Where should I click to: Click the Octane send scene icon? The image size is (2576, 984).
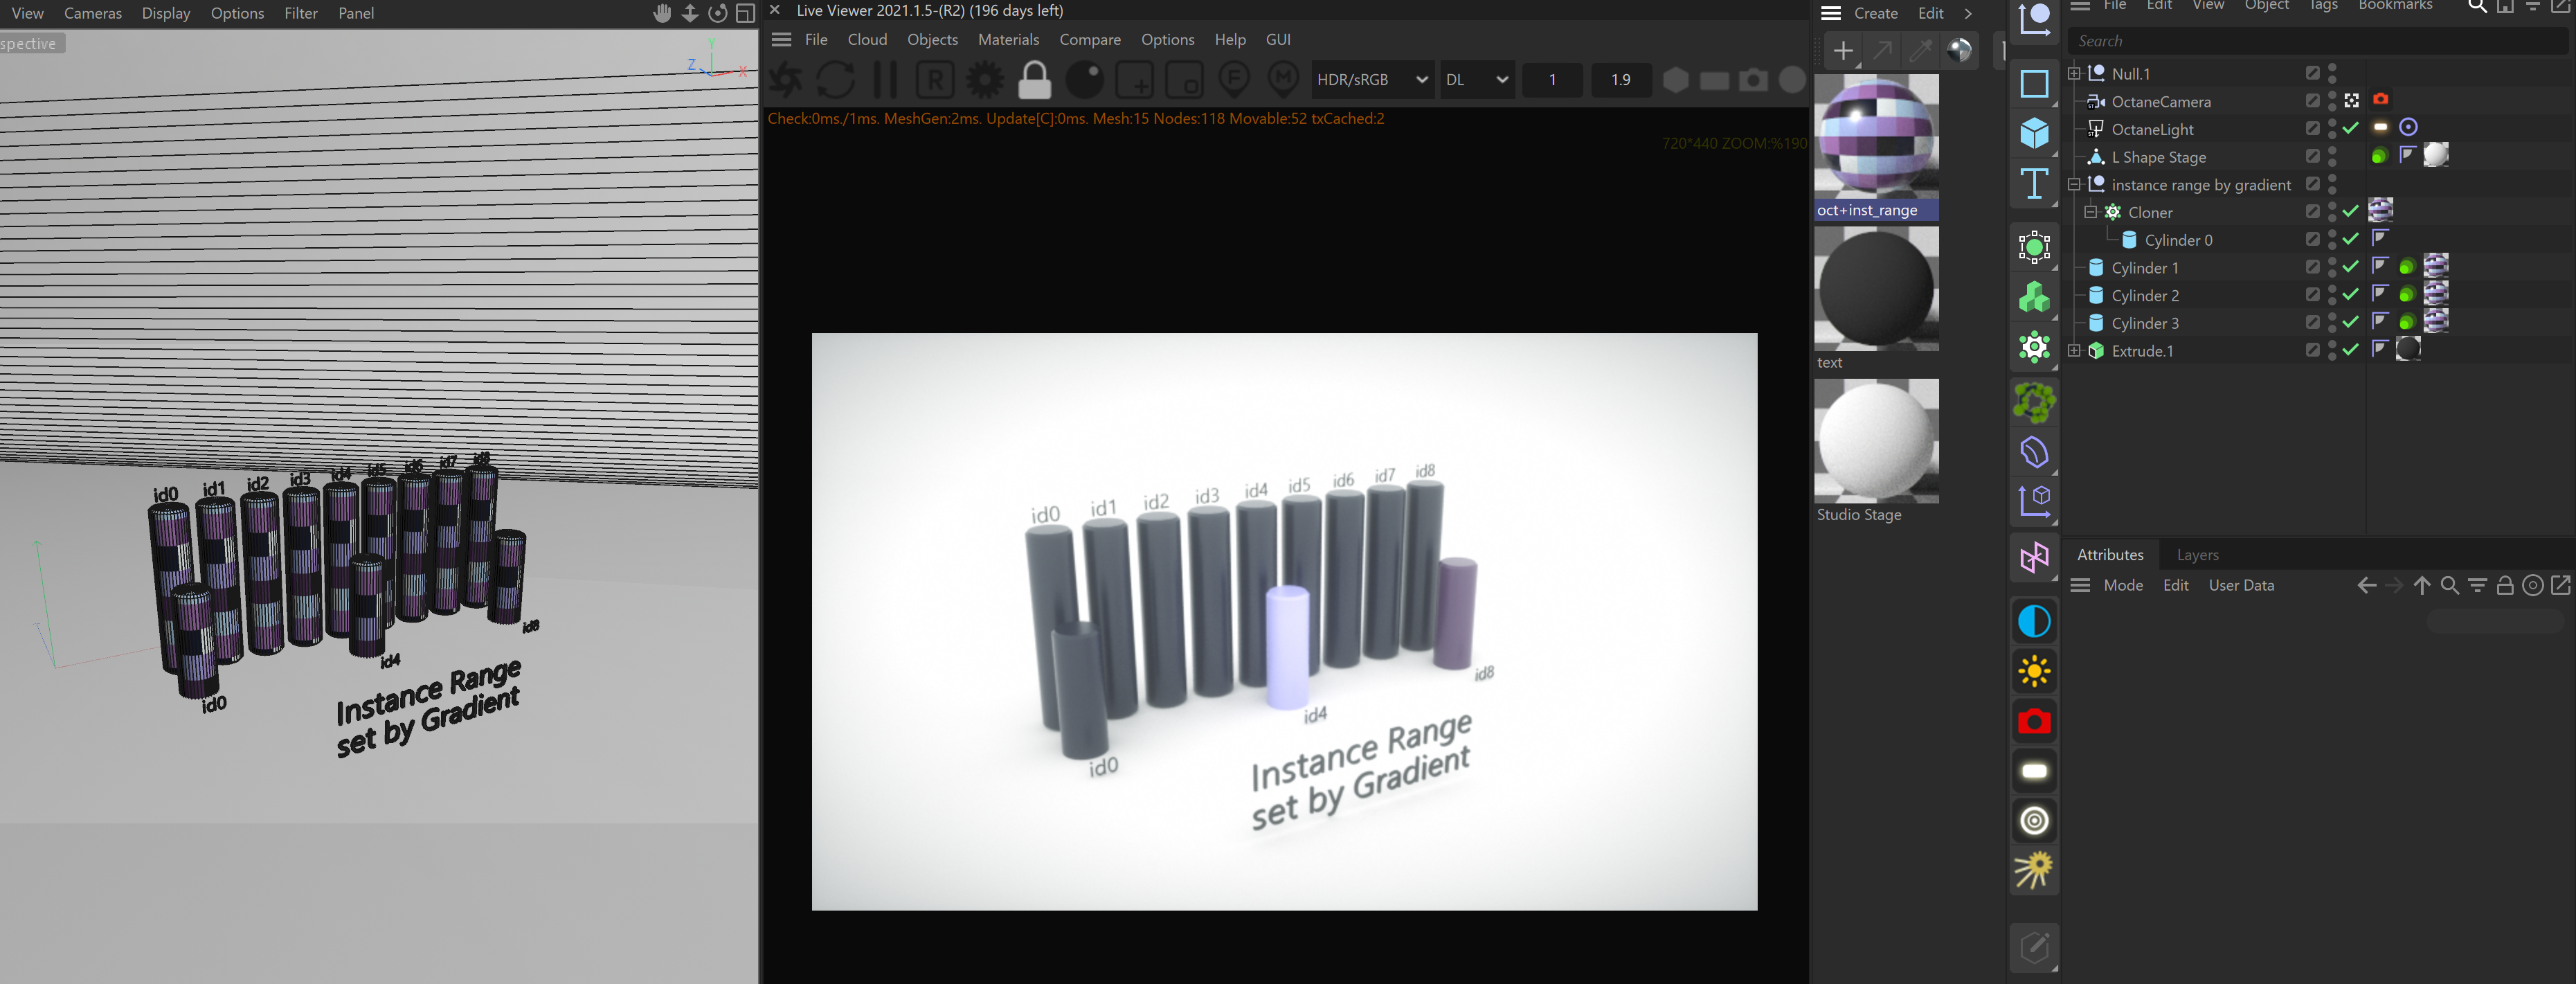click(x=786, y=80)
